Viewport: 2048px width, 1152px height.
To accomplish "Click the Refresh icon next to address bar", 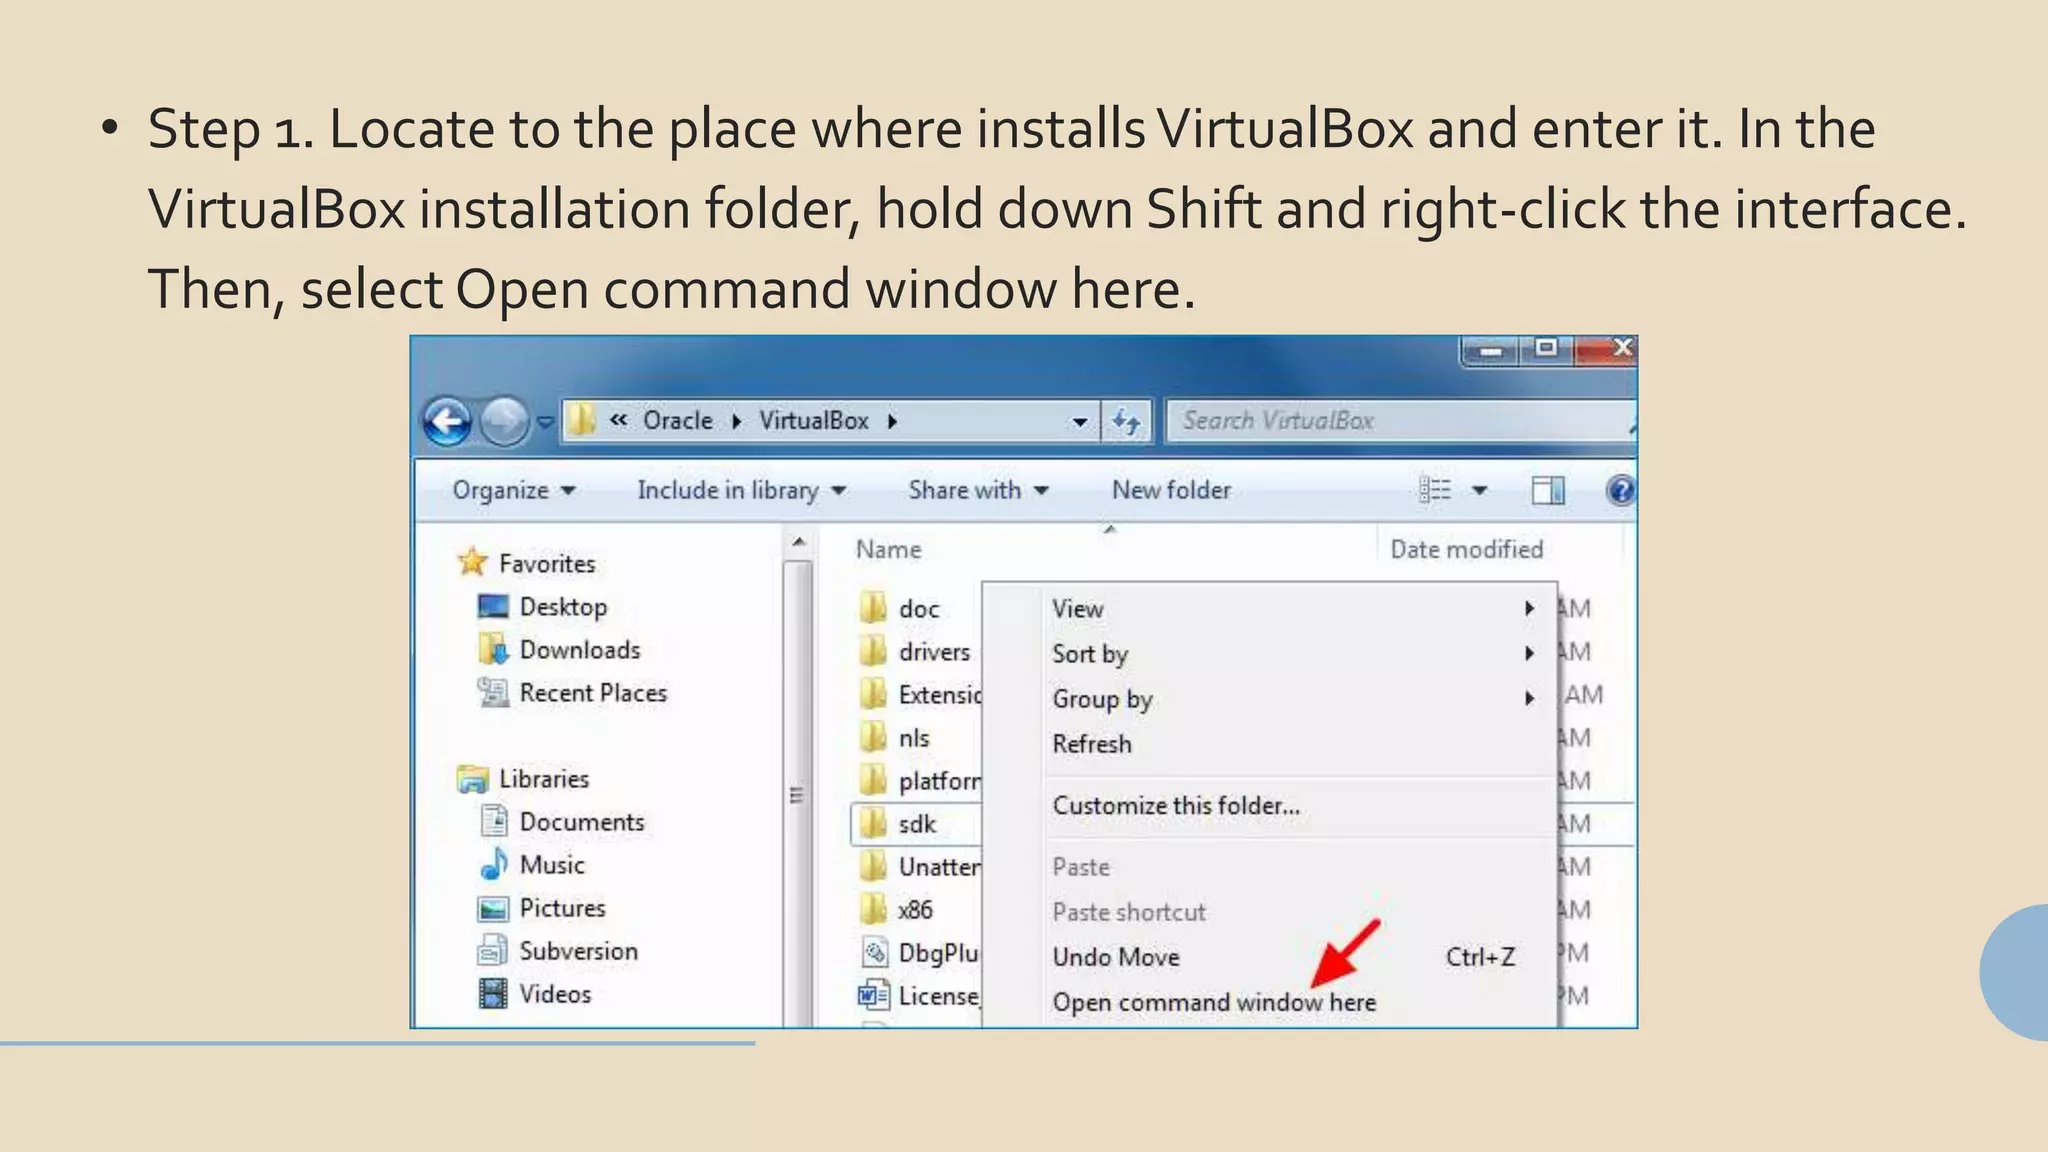I will (x=1127, y=421).
